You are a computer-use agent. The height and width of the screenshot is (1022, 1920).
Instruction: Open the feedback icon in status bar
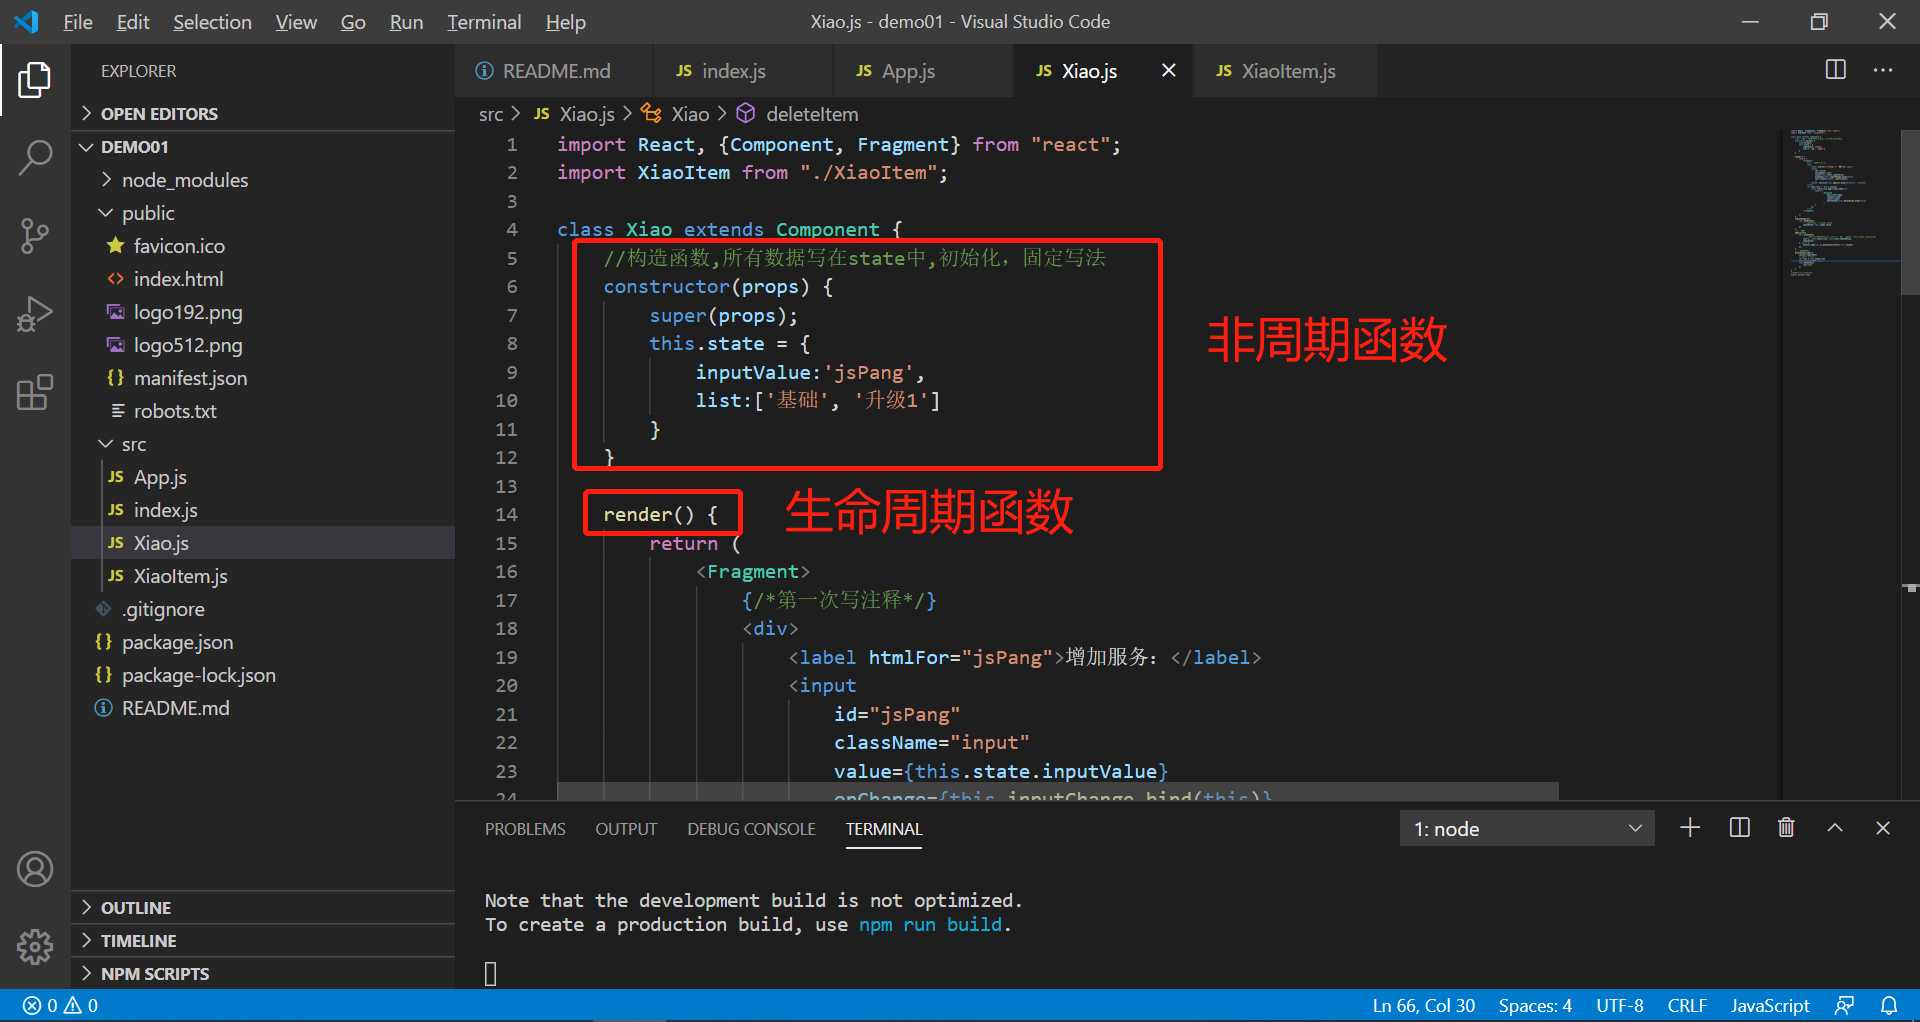[x=1845, y=1005]
